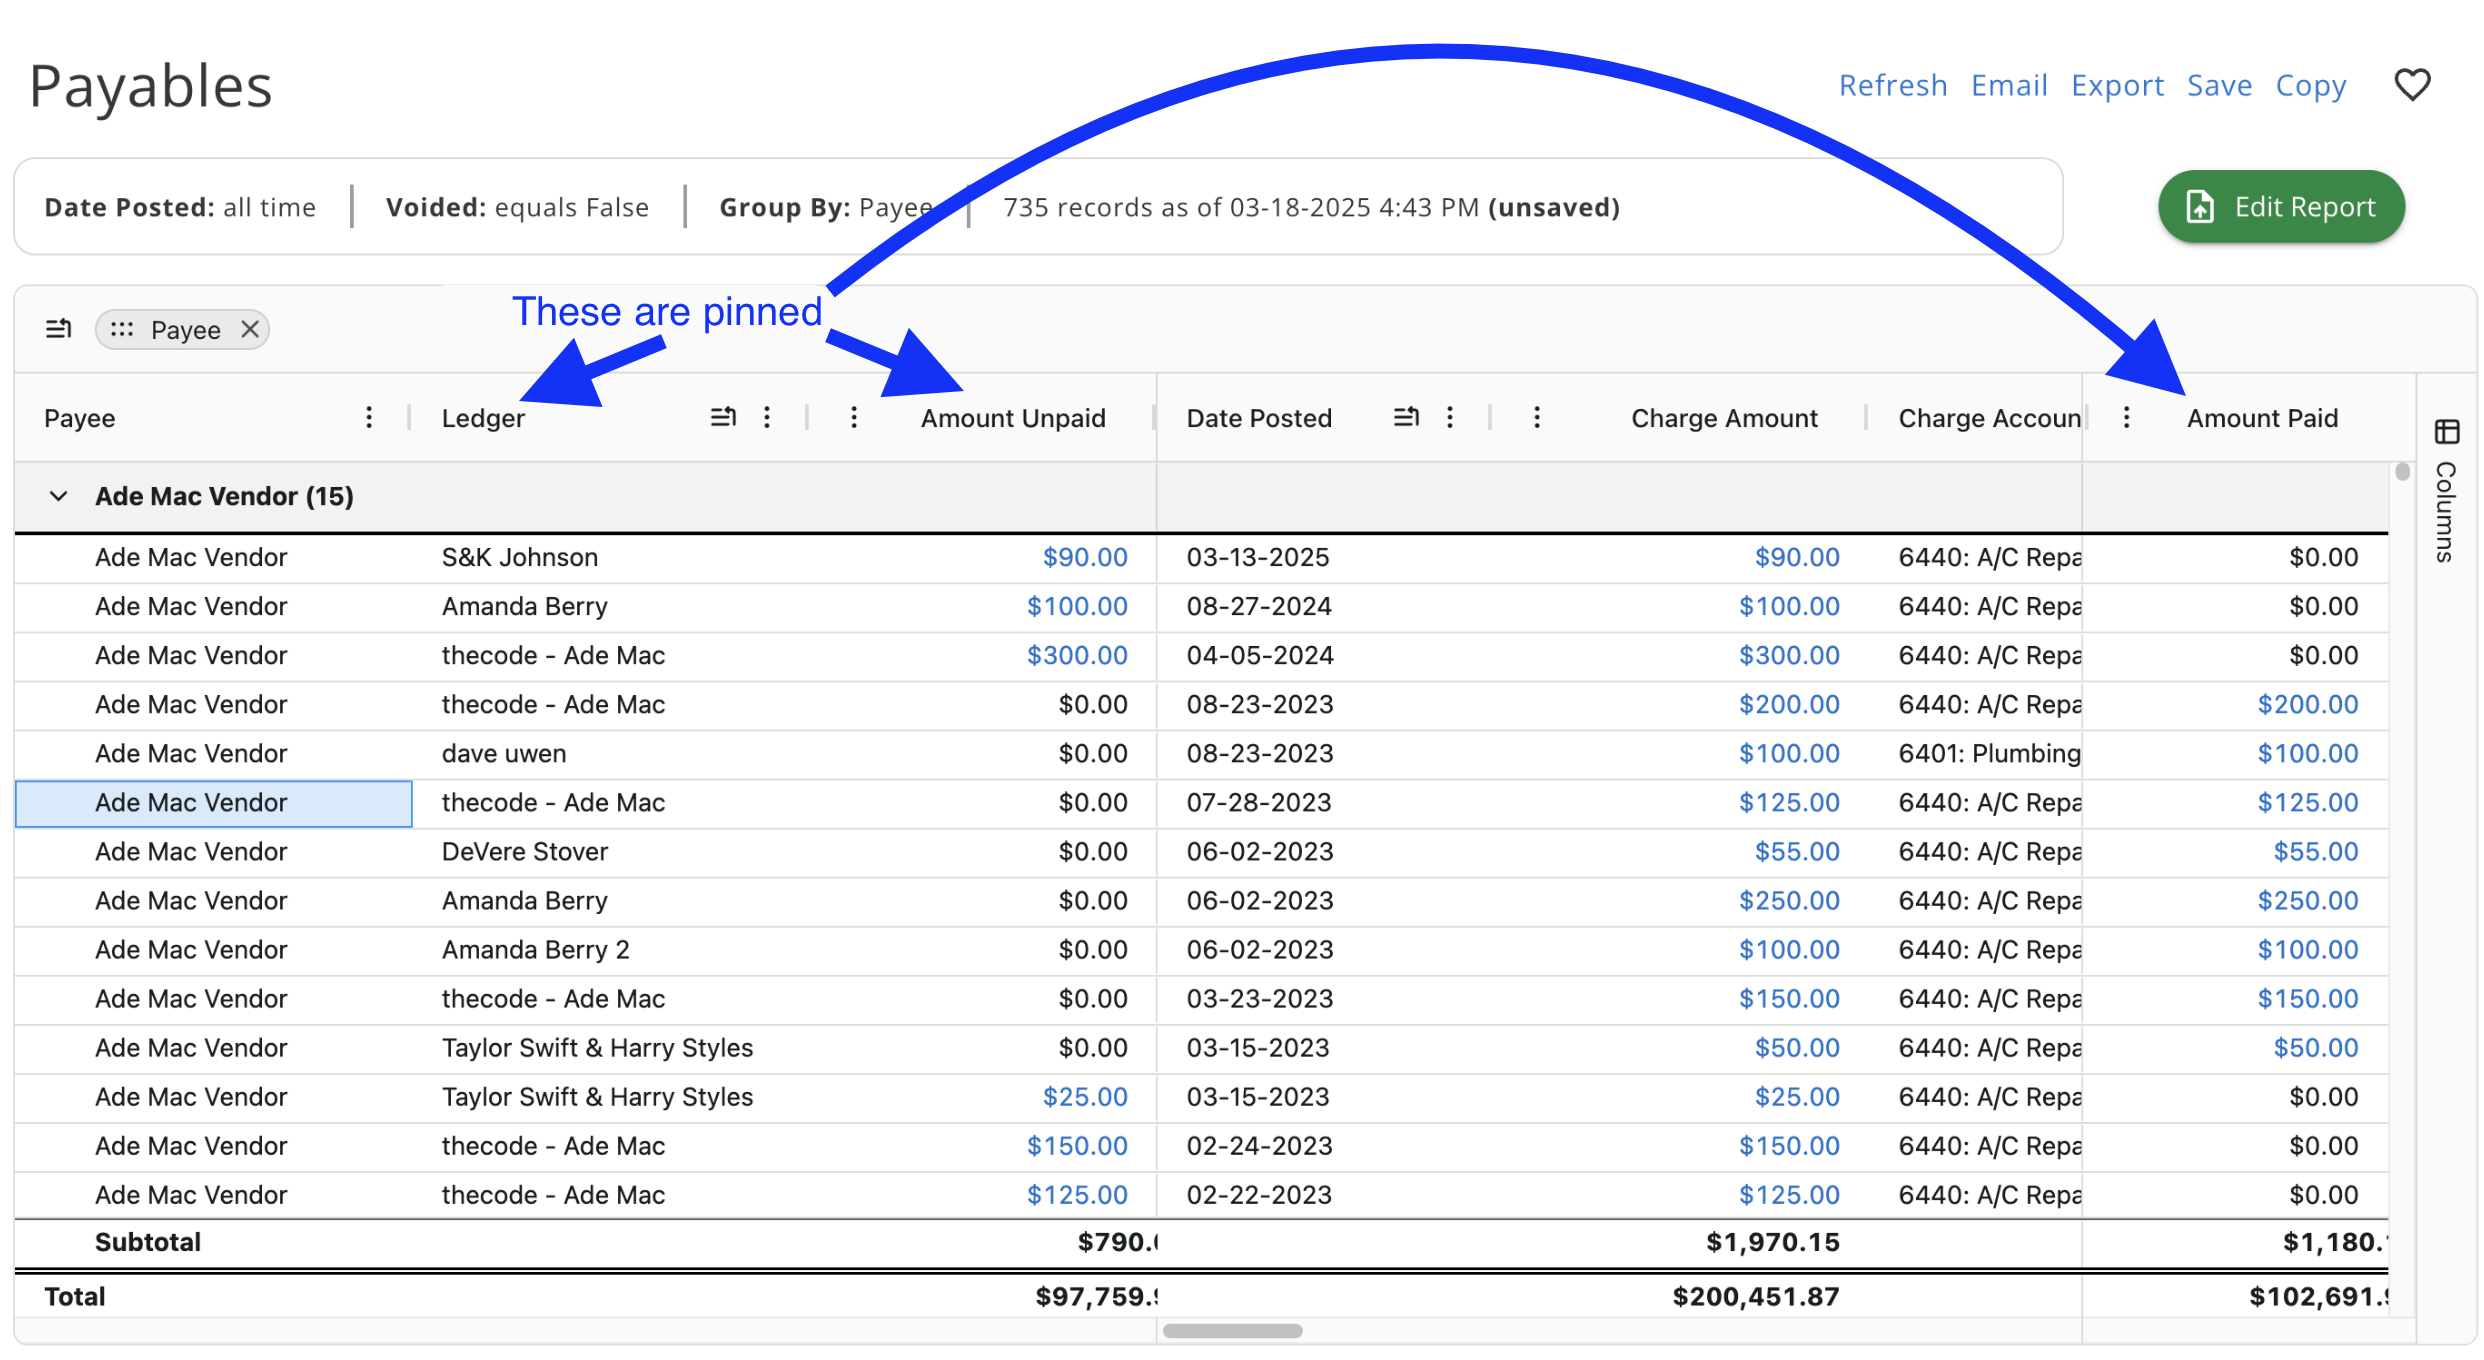2484x1360 pixels.
Task: Click the Refresh link
Action: pos(1892,86)
